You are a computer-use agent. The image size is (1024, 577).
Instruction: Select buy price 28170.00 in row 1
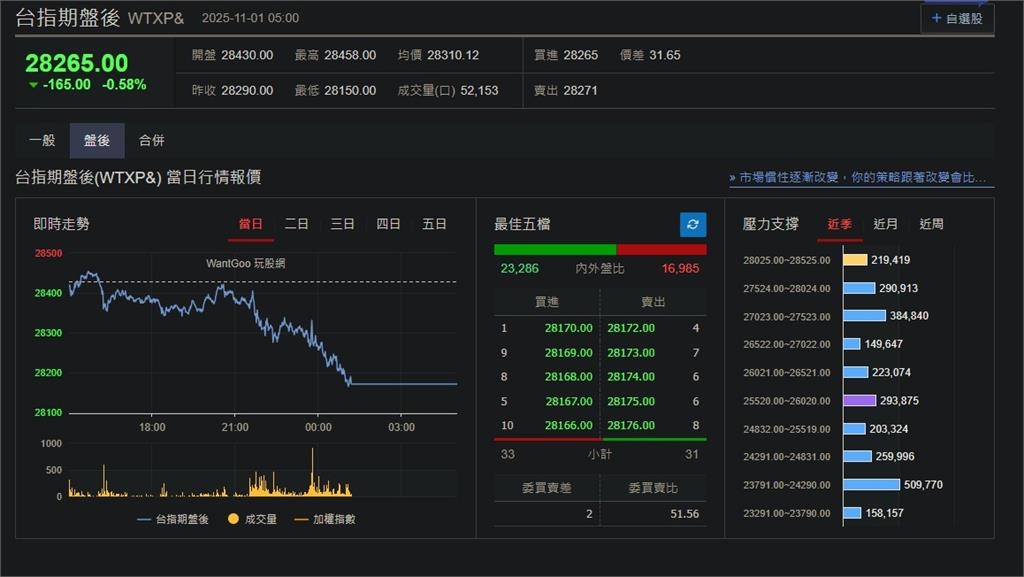click(x=567, y=327)
